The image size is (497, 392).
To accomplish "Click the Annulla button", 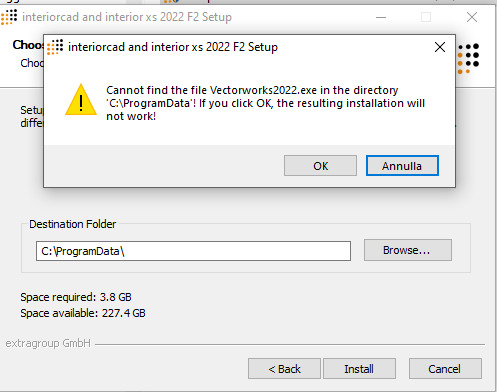I will pyautogui.click(x=402, y=166).
